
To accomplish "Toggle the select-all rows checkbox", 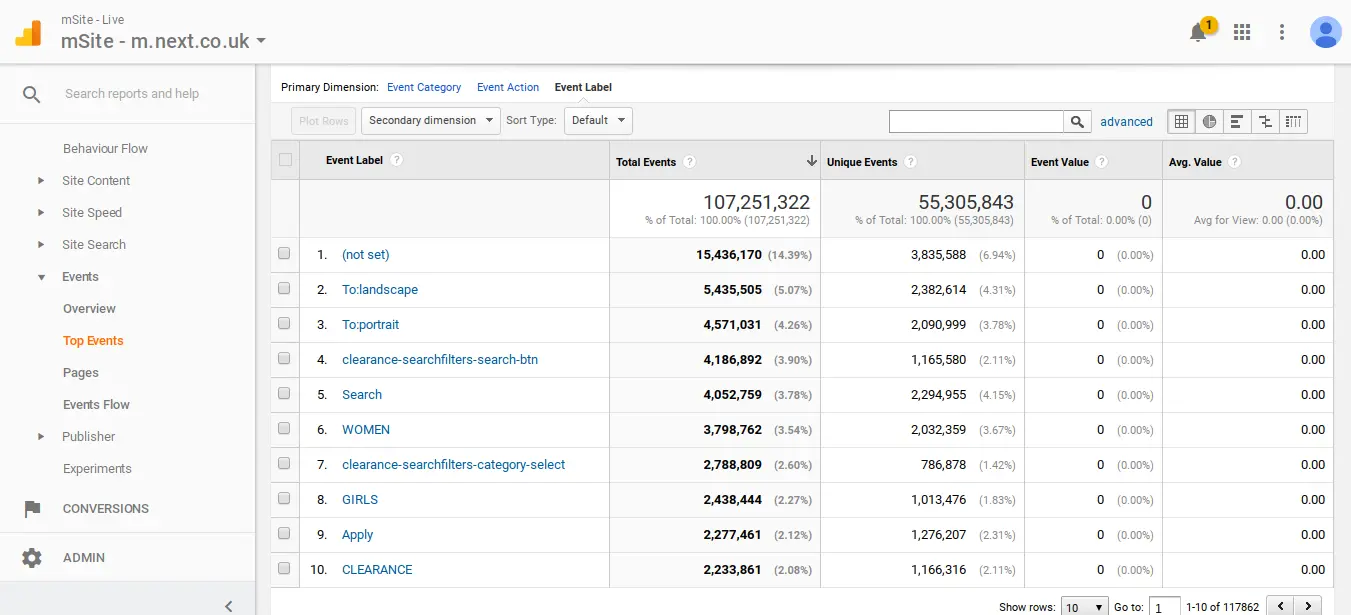I will [285, 160].
